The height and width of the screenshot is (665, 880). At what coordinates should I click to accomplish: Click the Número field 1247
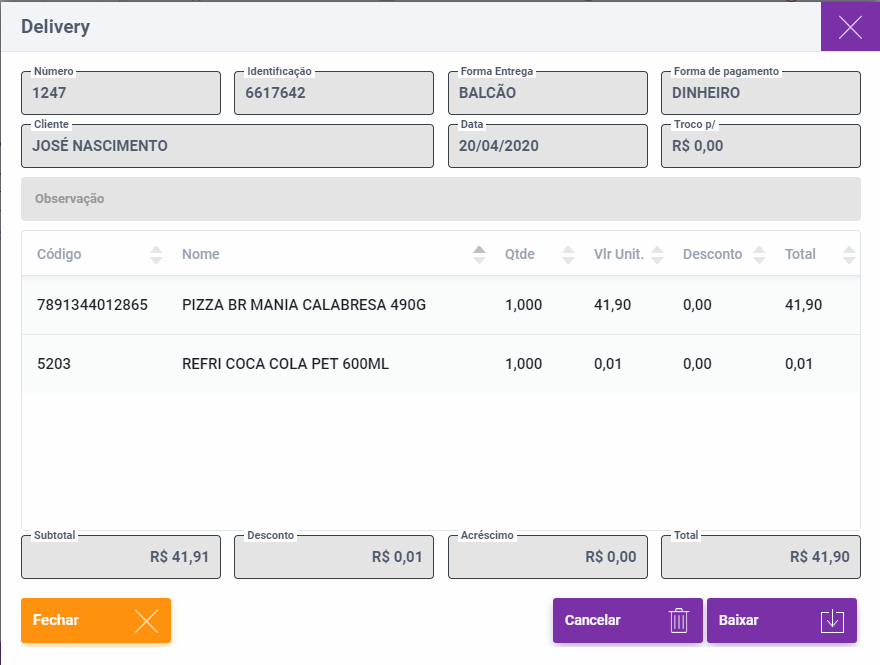click(x=120, y=93)
